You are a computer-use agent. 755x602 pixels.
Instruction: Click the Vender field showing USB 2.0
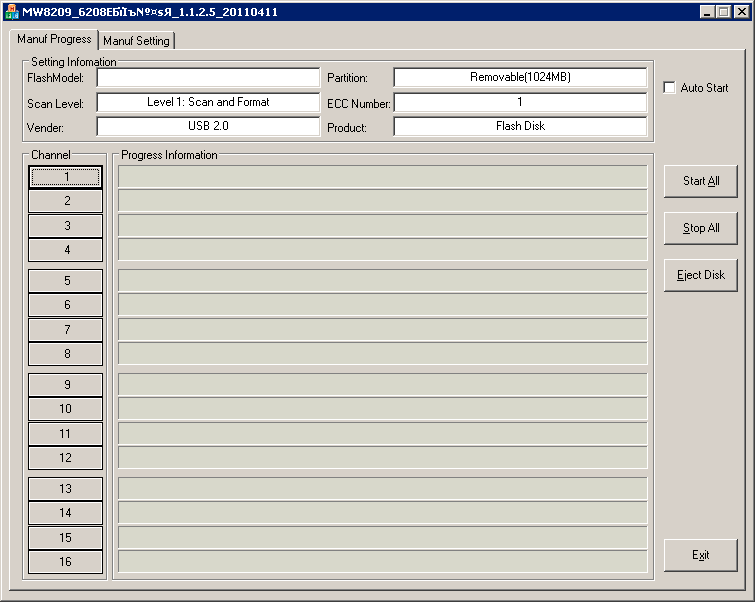pos(208,126)
